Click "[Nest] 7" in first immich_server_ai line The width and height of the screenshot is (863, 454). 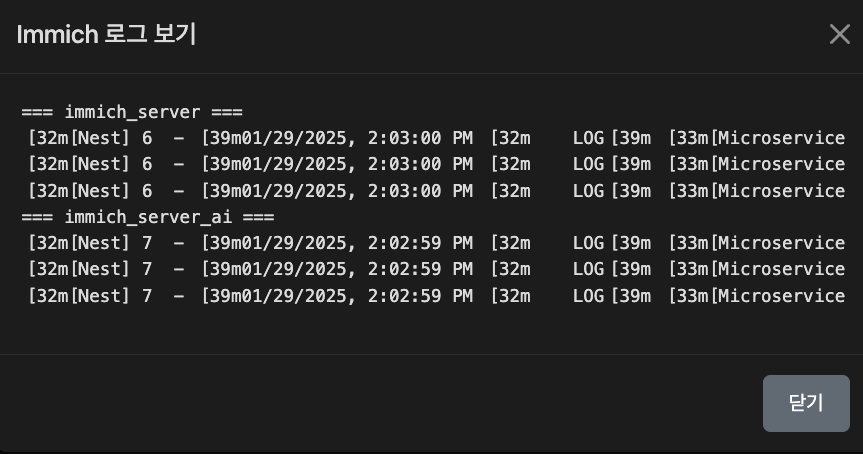110,243
